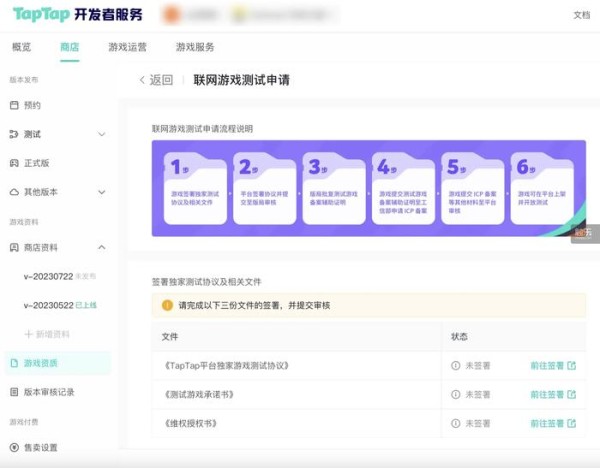Click step 3 card in process banner
This screenshot has height=468, width=600.
pos(334,189)
